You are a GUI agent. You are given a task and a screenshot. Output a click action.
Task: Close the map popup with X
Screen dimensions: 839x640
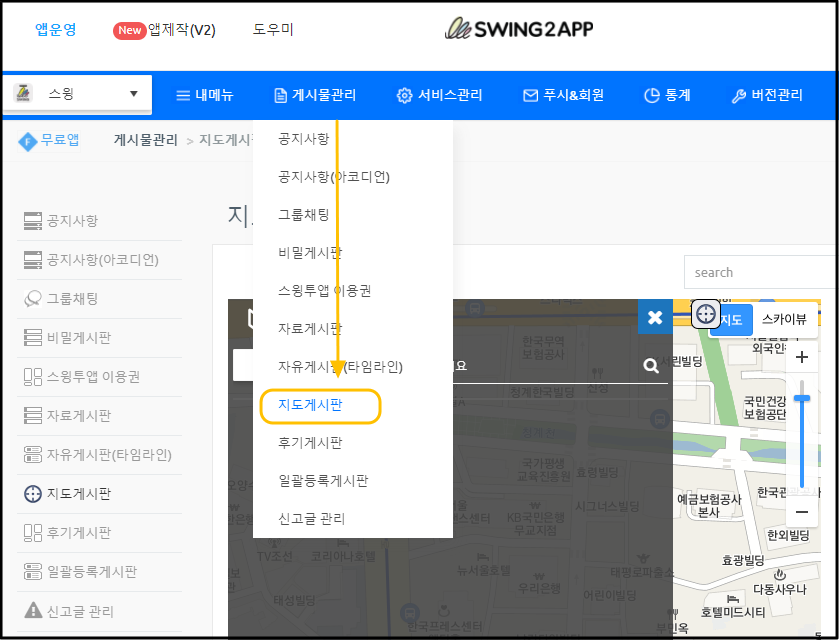coord(655,317)
